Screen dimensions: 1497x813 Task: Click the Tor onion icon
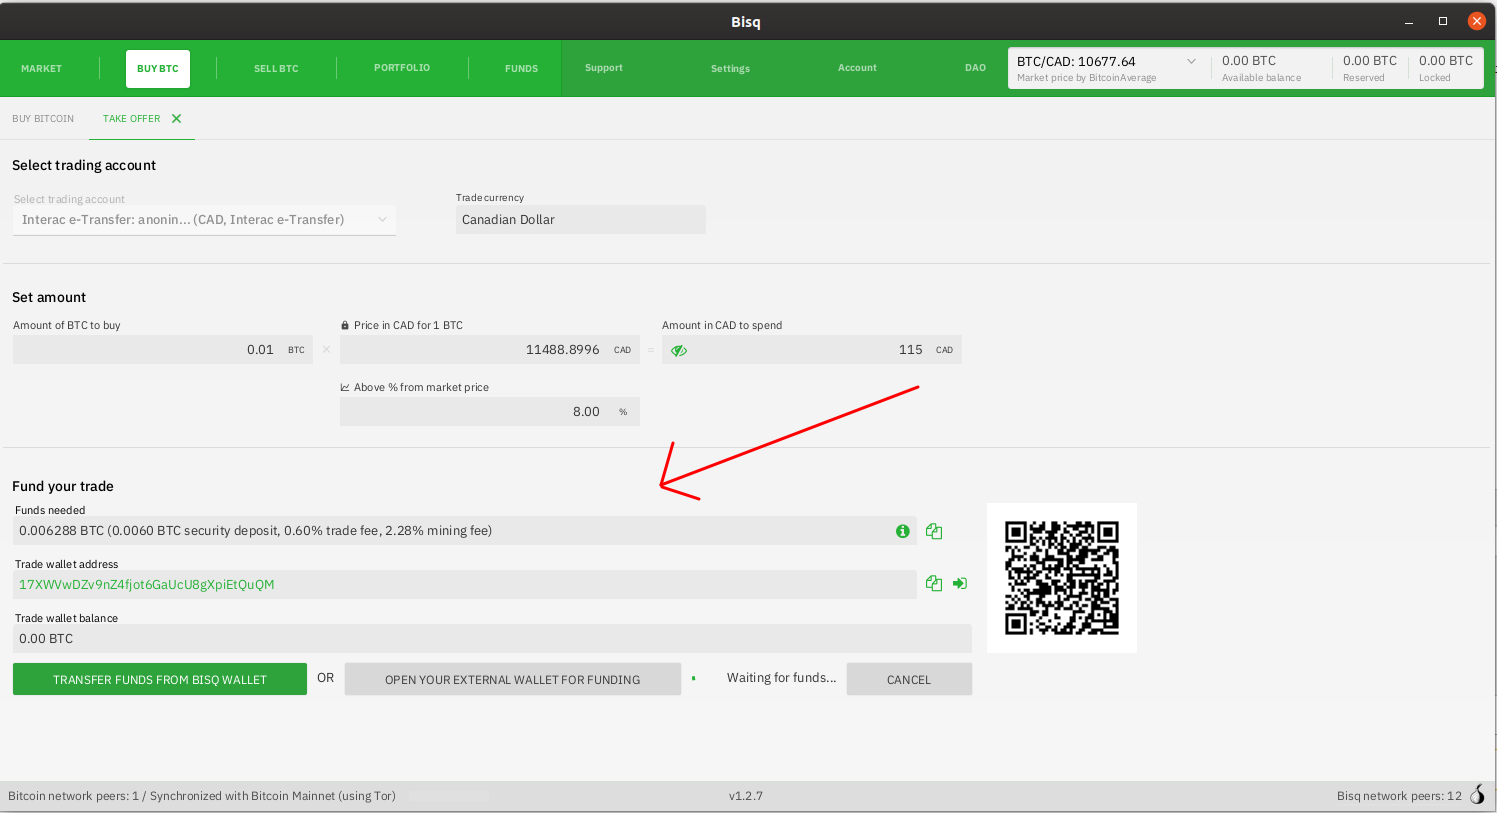click(x=1478, y=795)
